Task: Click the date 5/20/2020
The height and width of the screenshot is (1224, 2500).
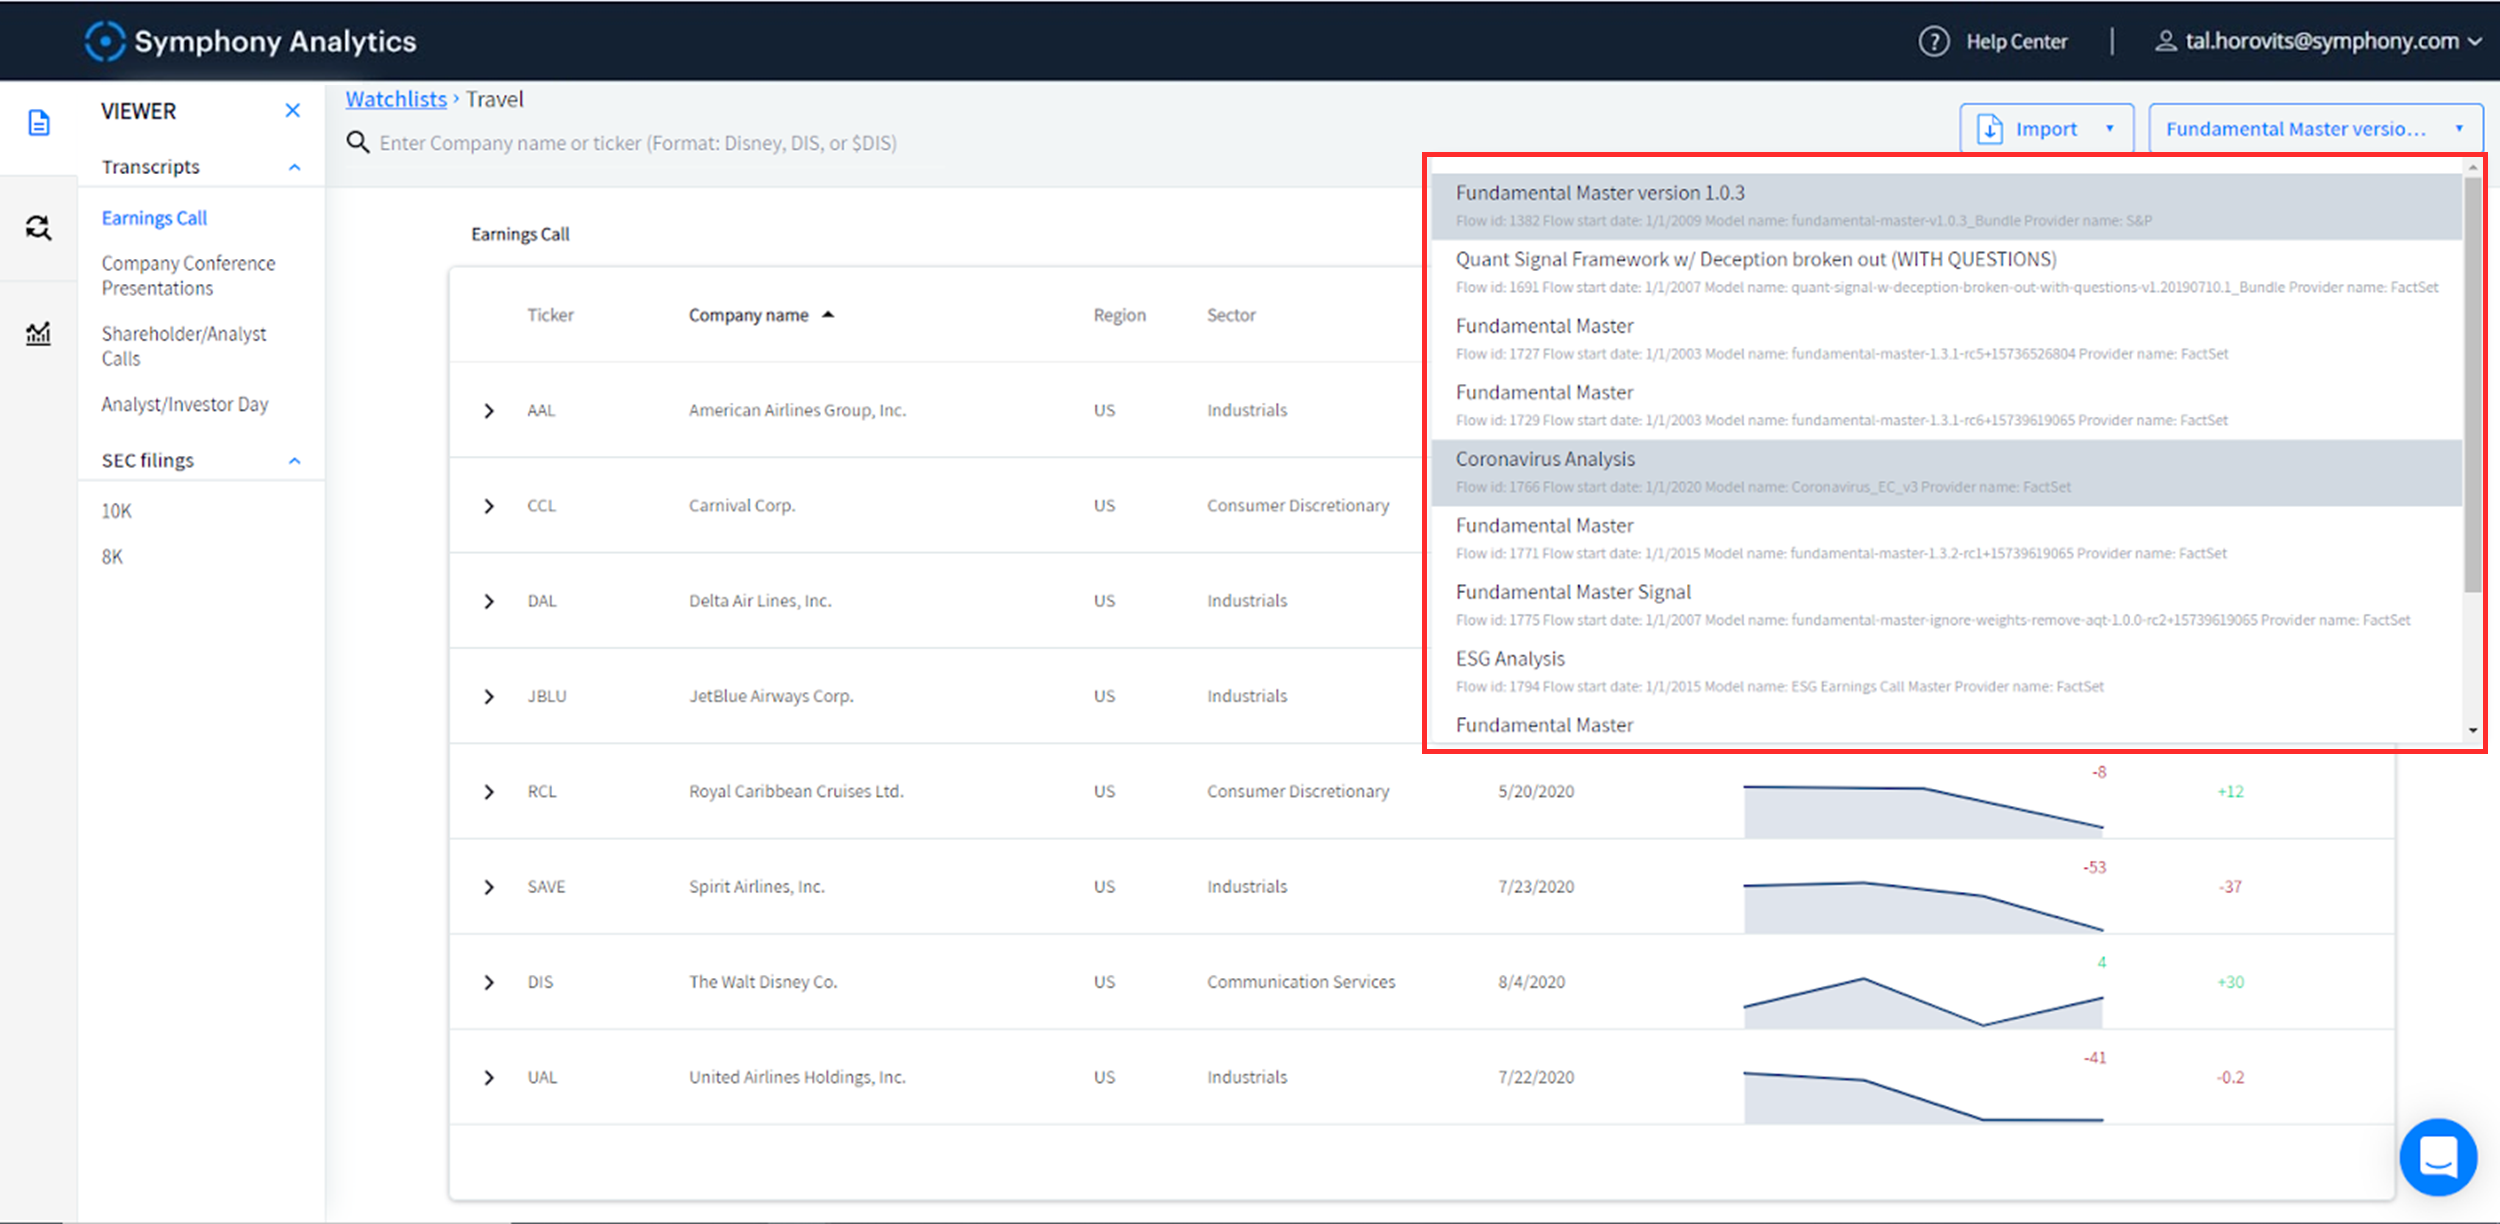Action: [1536, 792]
